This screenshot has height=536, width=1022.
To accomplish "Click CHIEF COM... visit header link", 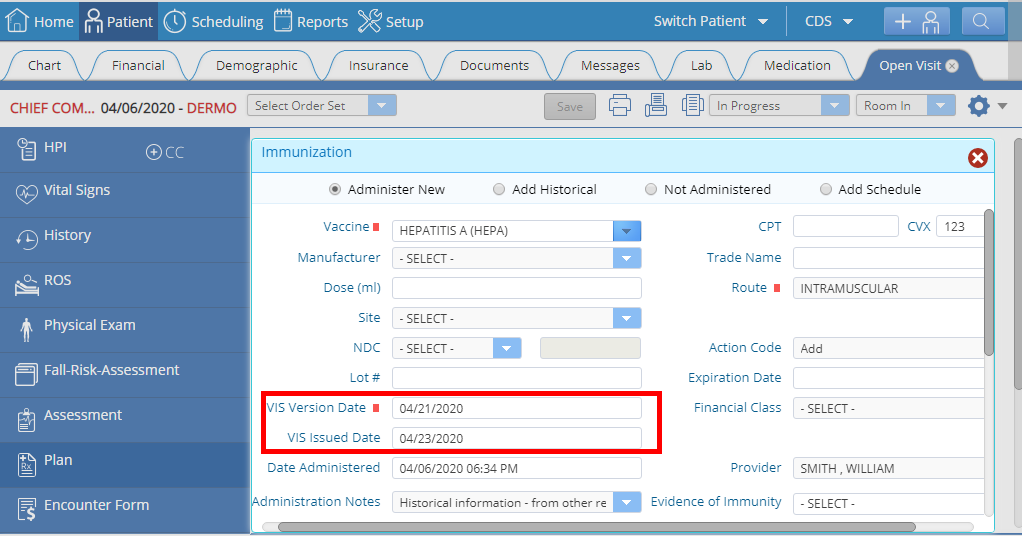I will pos(52,108).
